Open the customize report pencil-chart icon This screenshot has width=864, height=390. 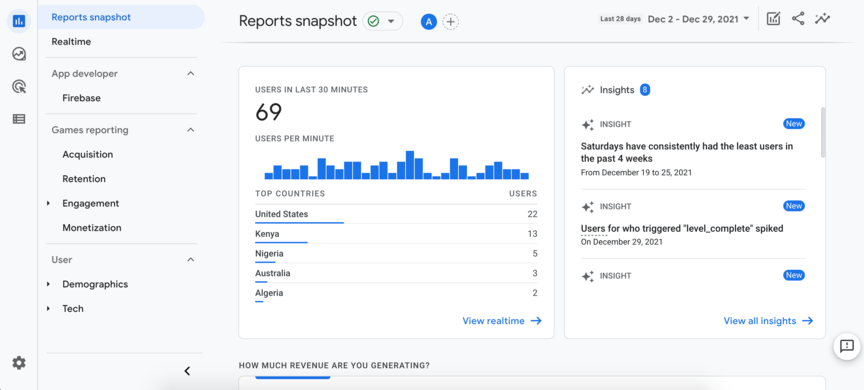(774, 19)
